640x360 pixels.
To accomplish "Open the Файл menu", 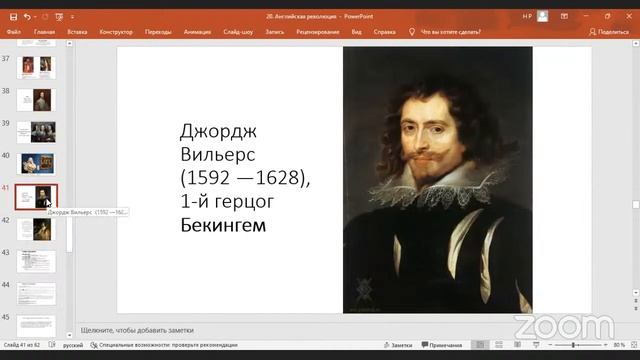I will [x=13, y=32].
